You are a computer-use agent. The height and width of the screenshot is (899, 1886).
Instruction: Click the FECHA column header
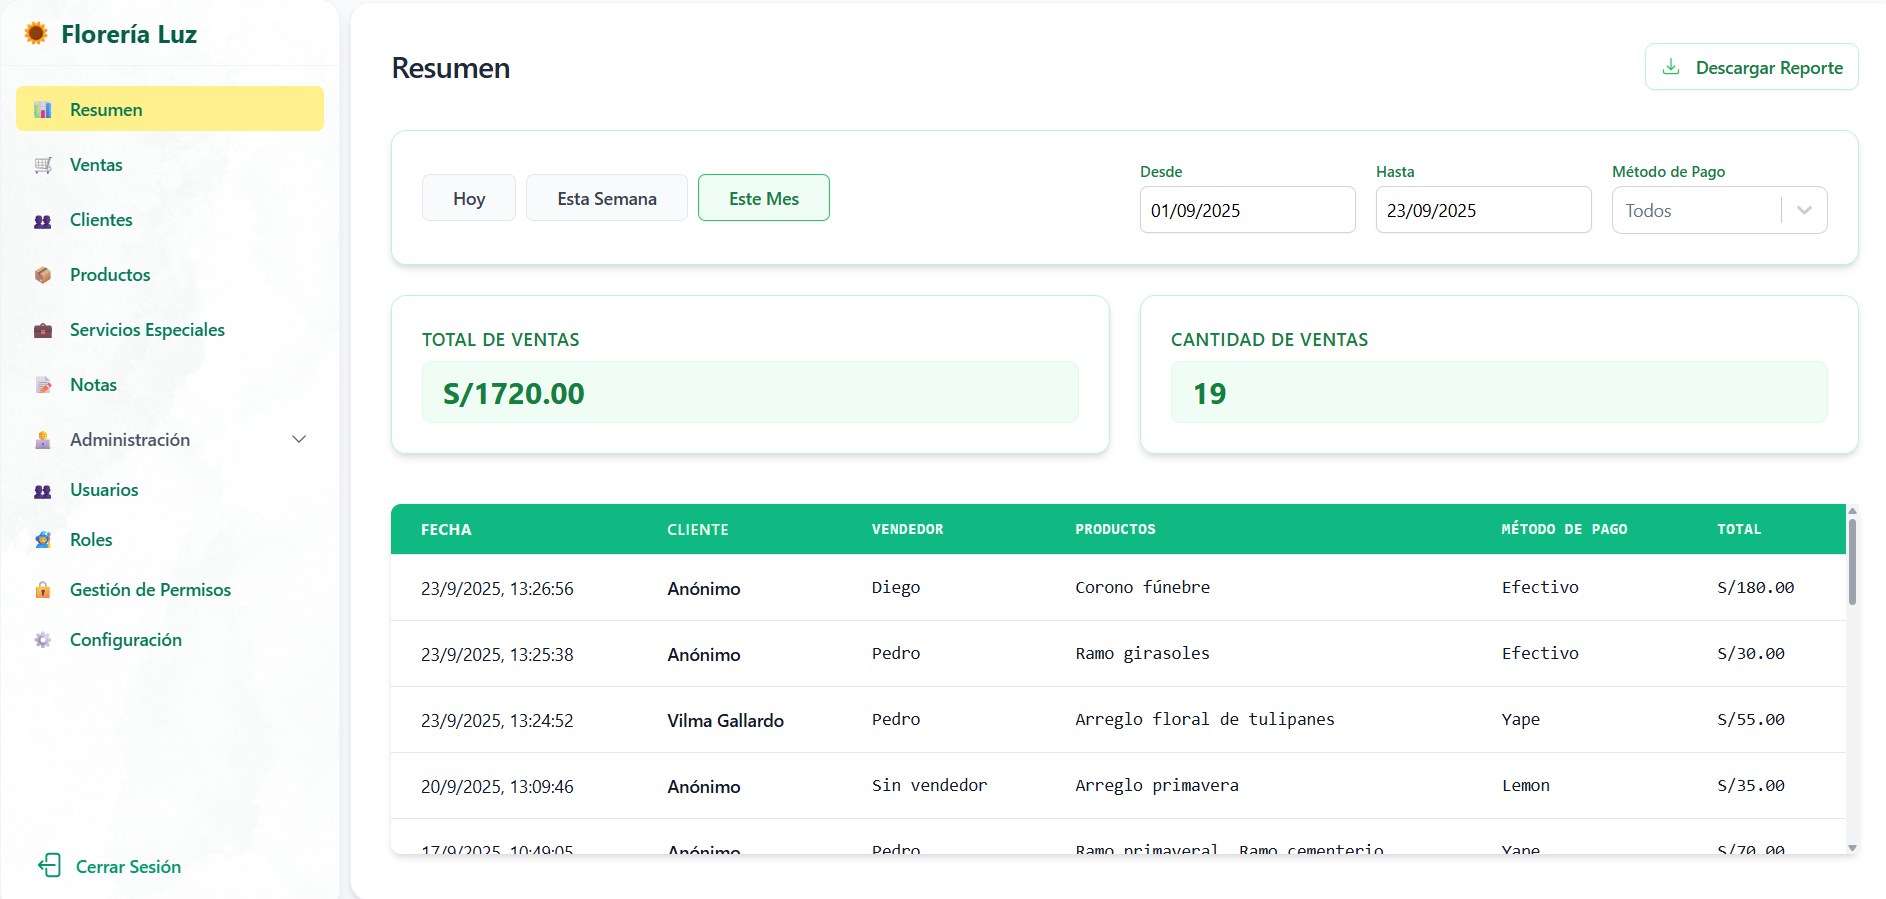pos(446,529)
